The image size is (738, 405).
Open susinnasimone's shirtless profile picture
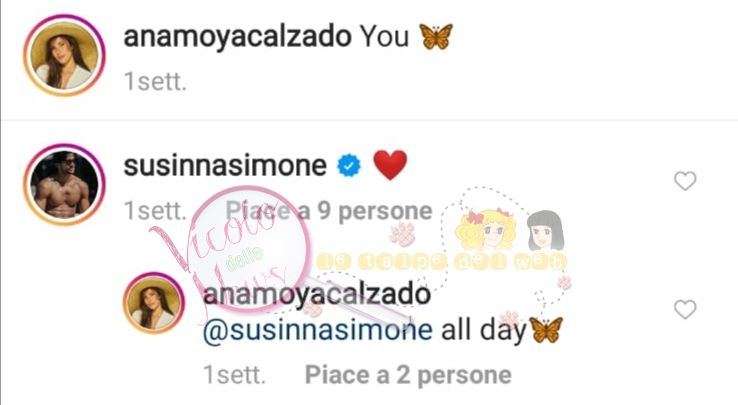pos(64,184)
